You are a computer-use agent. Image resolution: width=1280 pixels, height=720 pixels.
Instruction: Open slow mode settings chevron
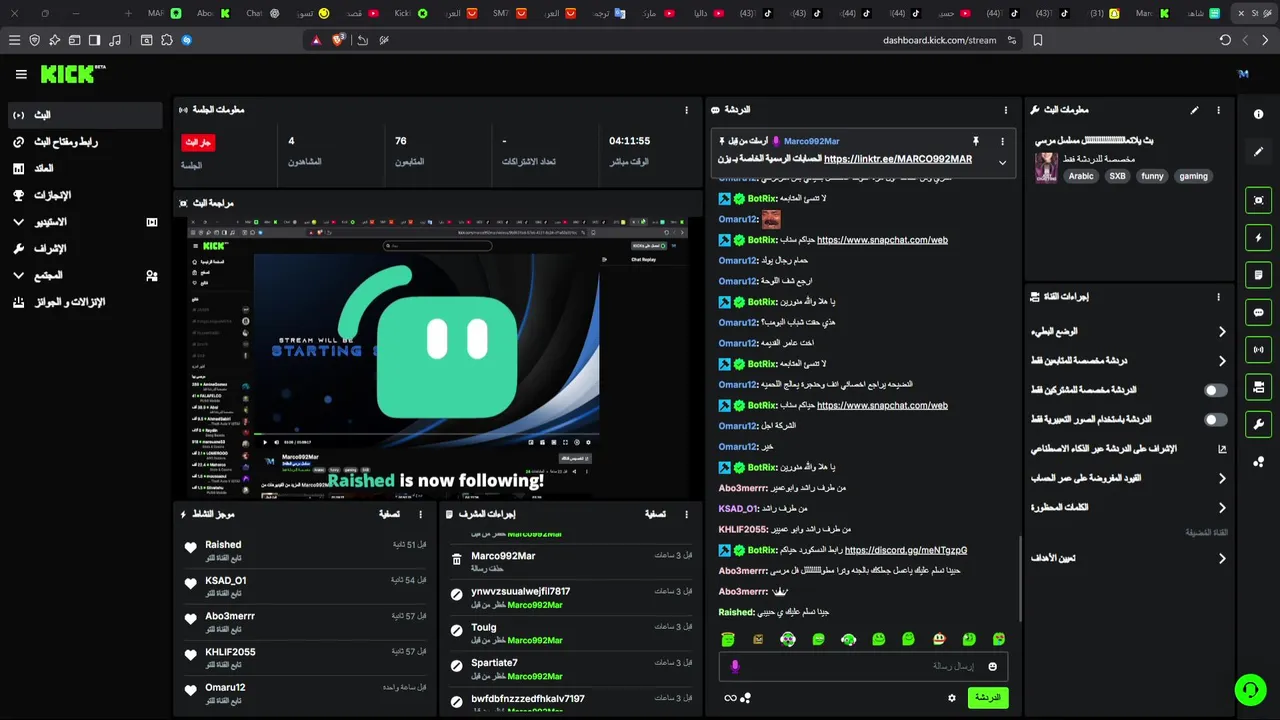click(x=1222, y=332)
